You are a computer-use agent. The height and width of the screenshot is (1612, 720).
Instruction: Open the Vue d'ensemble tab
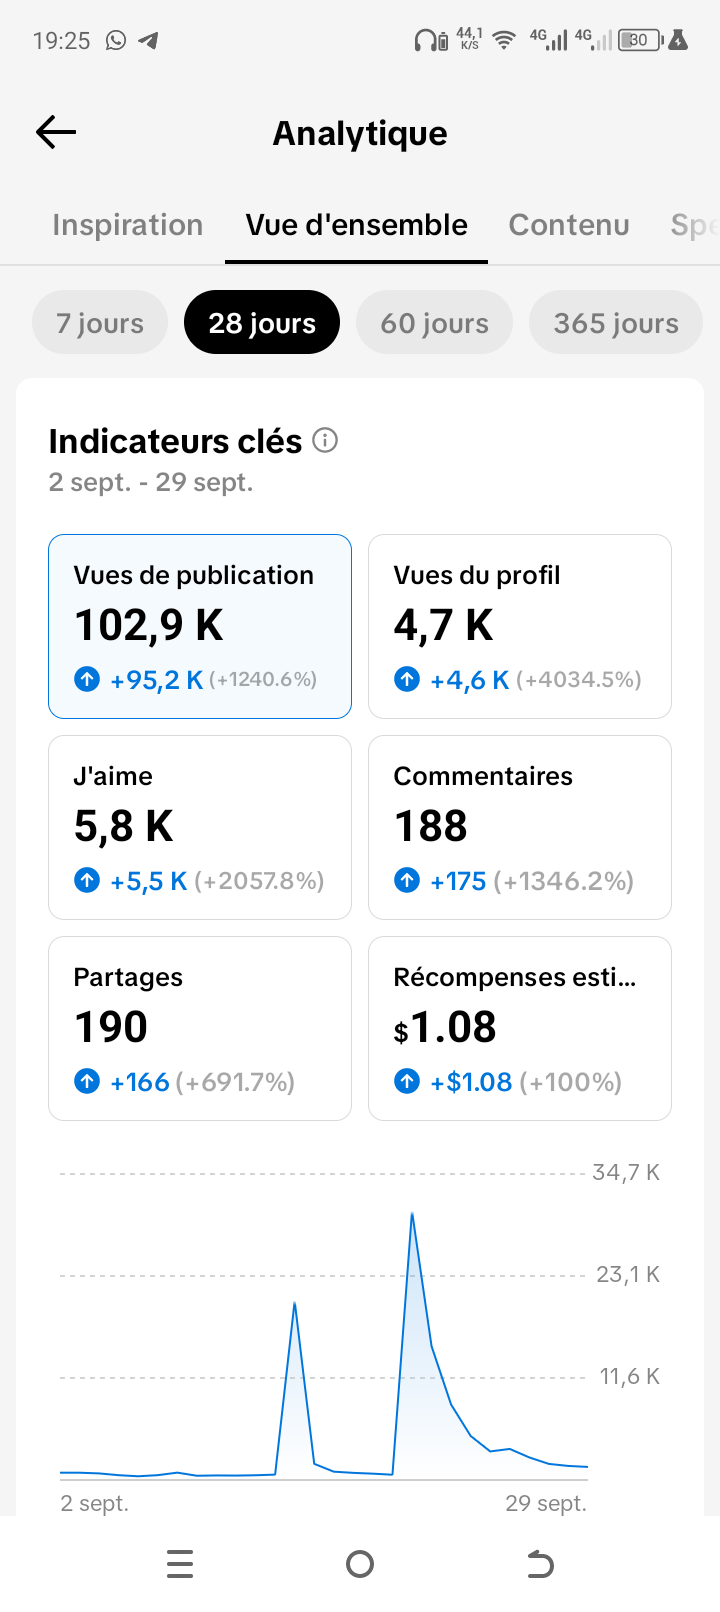point(356,225)
